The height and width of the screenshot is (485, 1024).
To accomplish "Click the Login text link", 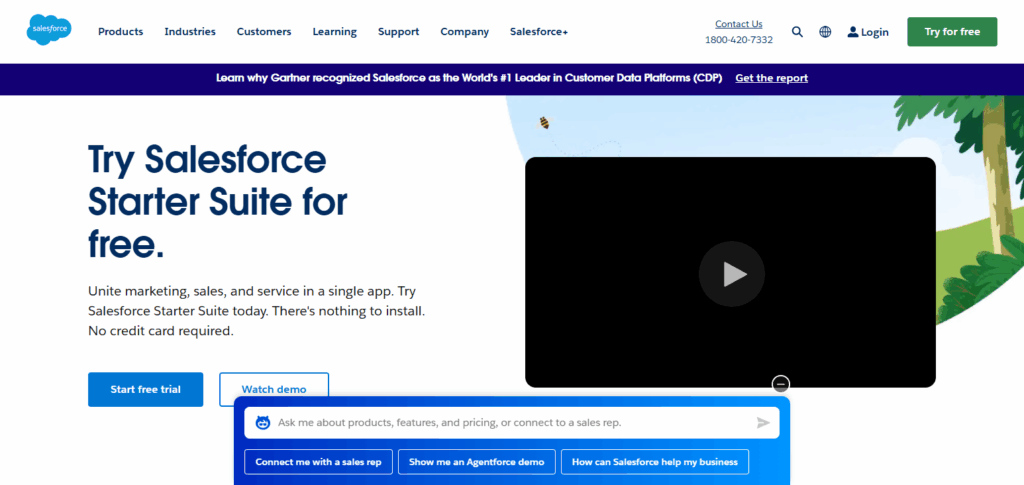I will 874,32.
